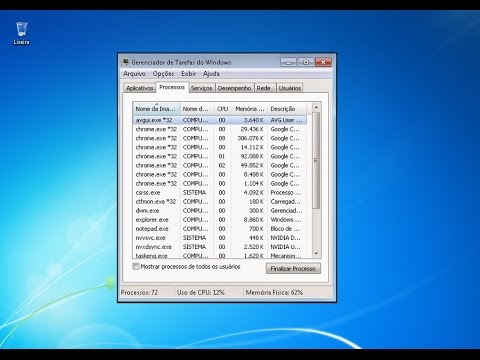Open the Usuários tab
This screenshot has height=360, width=480.
click(290, 88)
